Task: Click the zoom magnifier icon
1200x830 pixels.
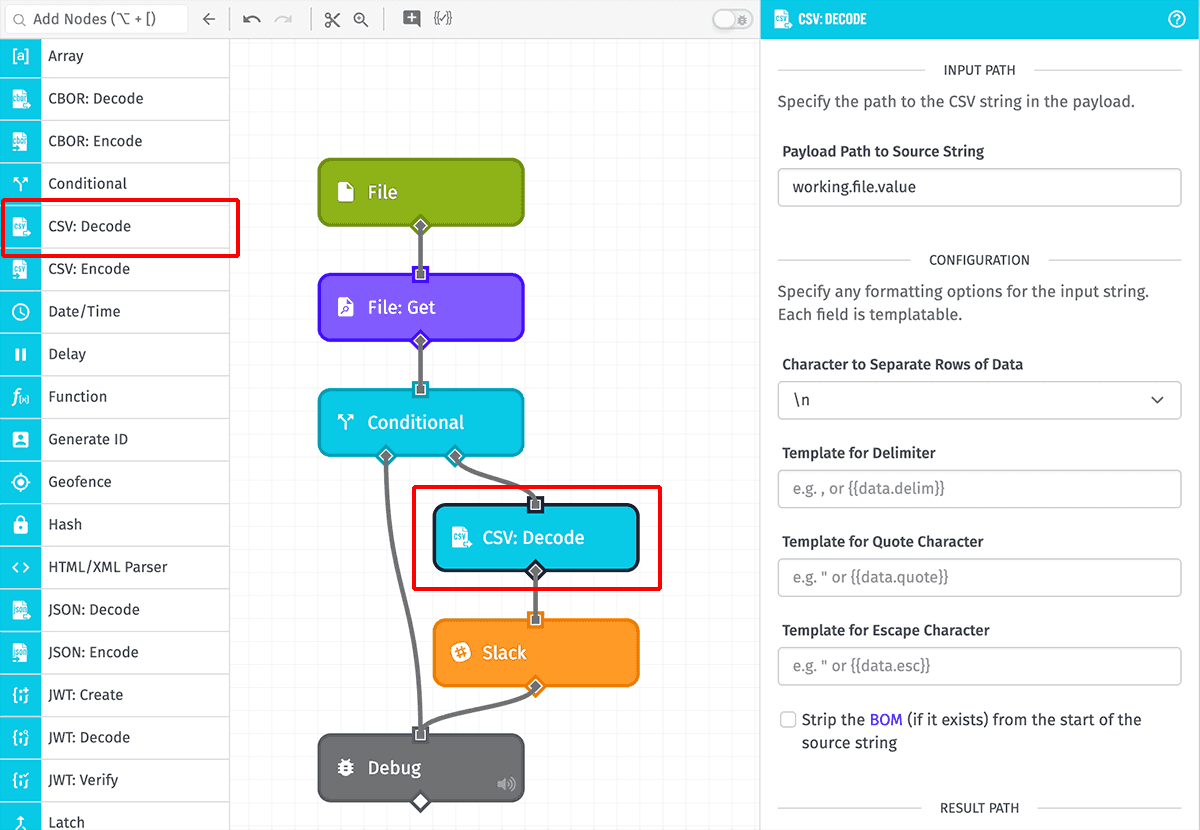Action: pos(361,19)
